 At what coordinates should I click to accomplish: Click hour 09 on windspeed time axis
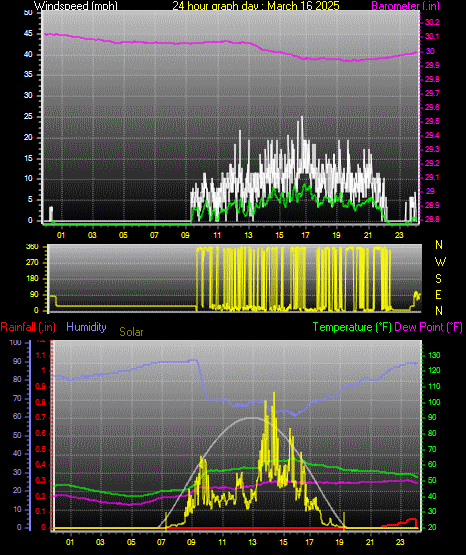coord(185,235)
